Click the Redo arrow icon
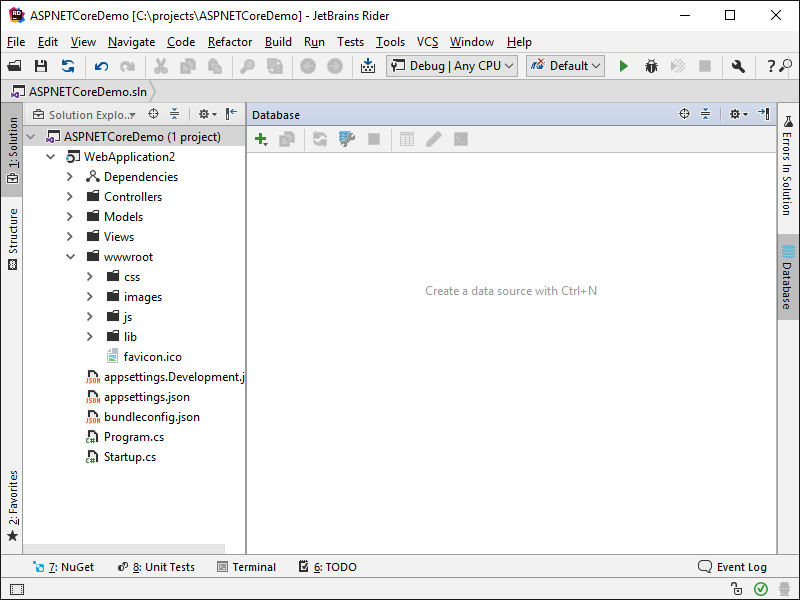 [128, 66]
